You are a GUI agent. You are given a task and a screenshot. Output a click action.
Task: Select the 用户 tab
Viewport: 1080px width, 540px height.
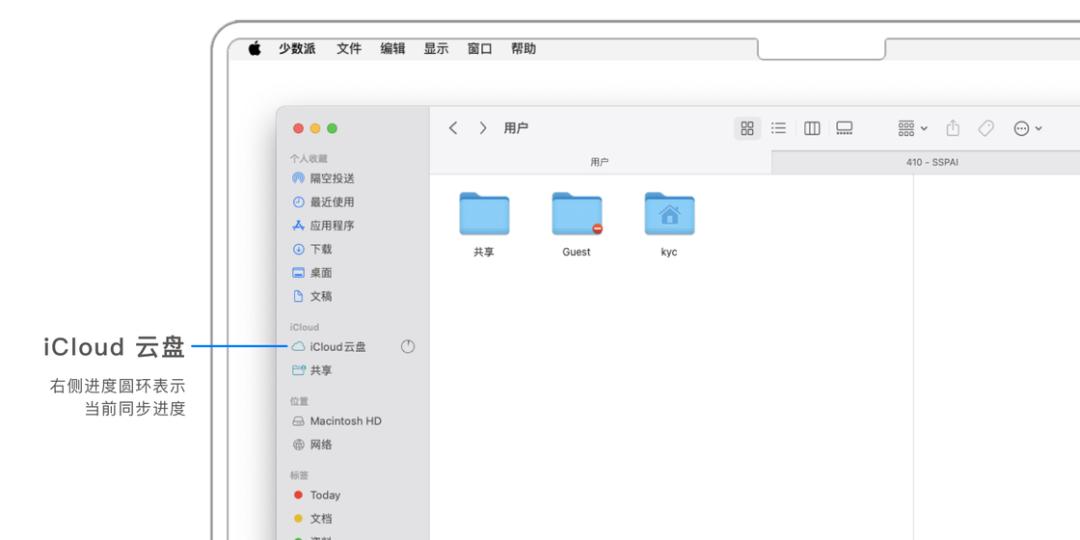point(600,163)
